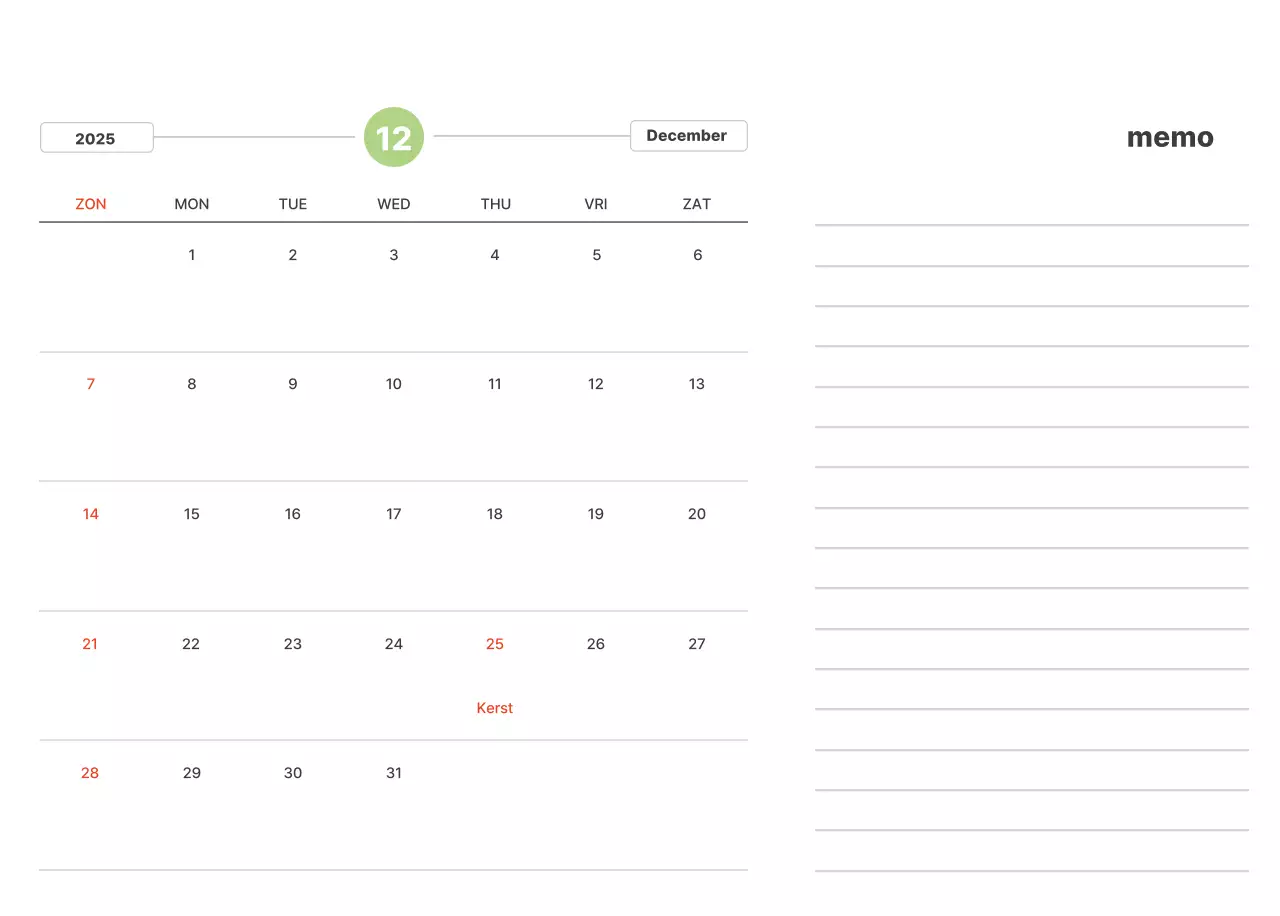Select the 2025 year box

[x=96, y=138]
